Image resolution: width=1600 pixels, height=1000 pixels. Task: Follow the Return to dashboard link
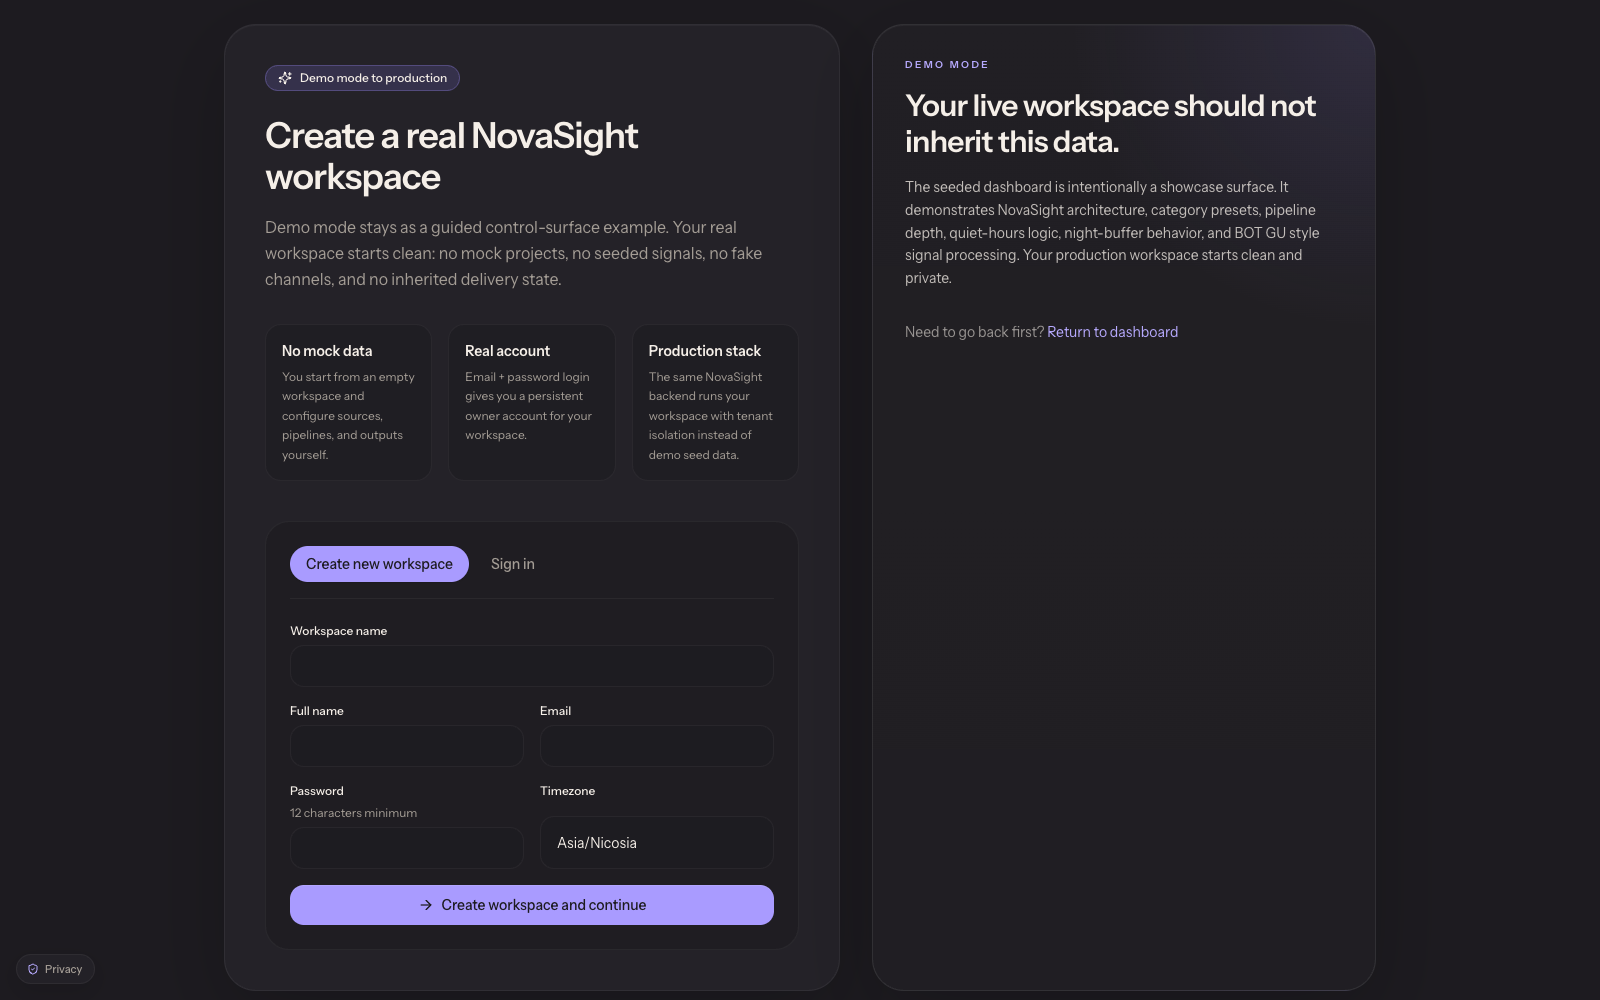tap(1112, 332)
